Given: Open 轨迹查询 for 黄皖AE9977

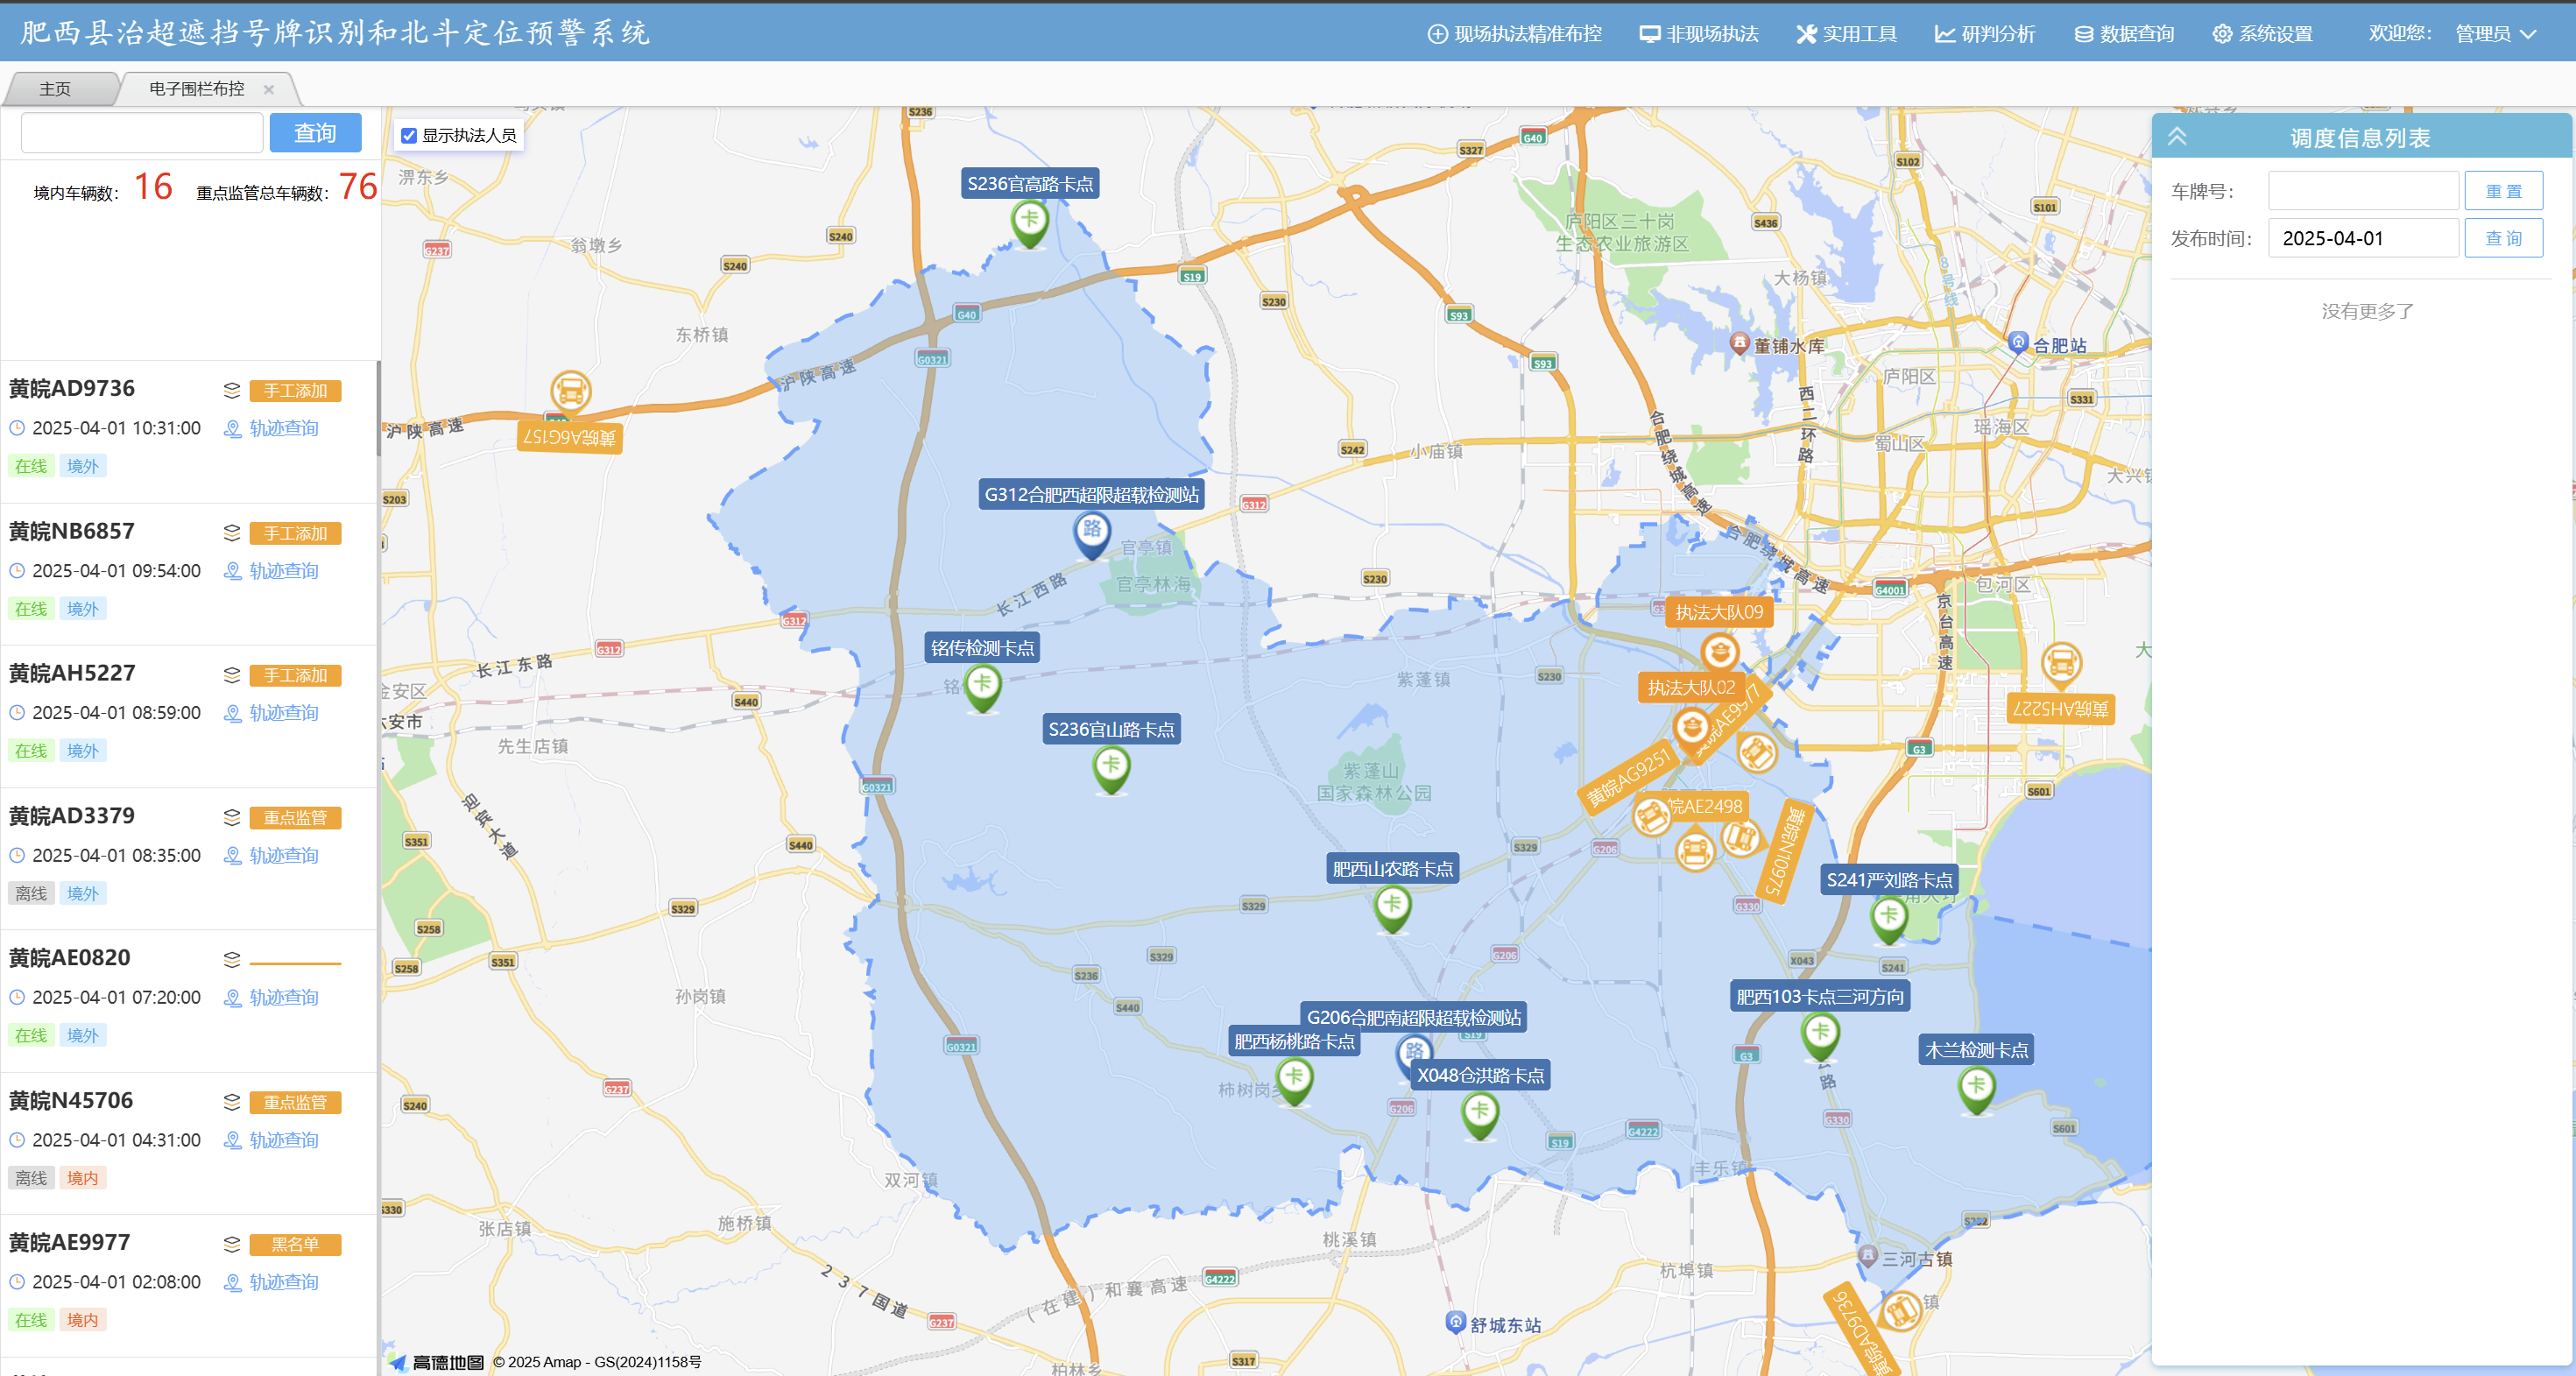Looking at the screenshot, I should coord(271,1282).
